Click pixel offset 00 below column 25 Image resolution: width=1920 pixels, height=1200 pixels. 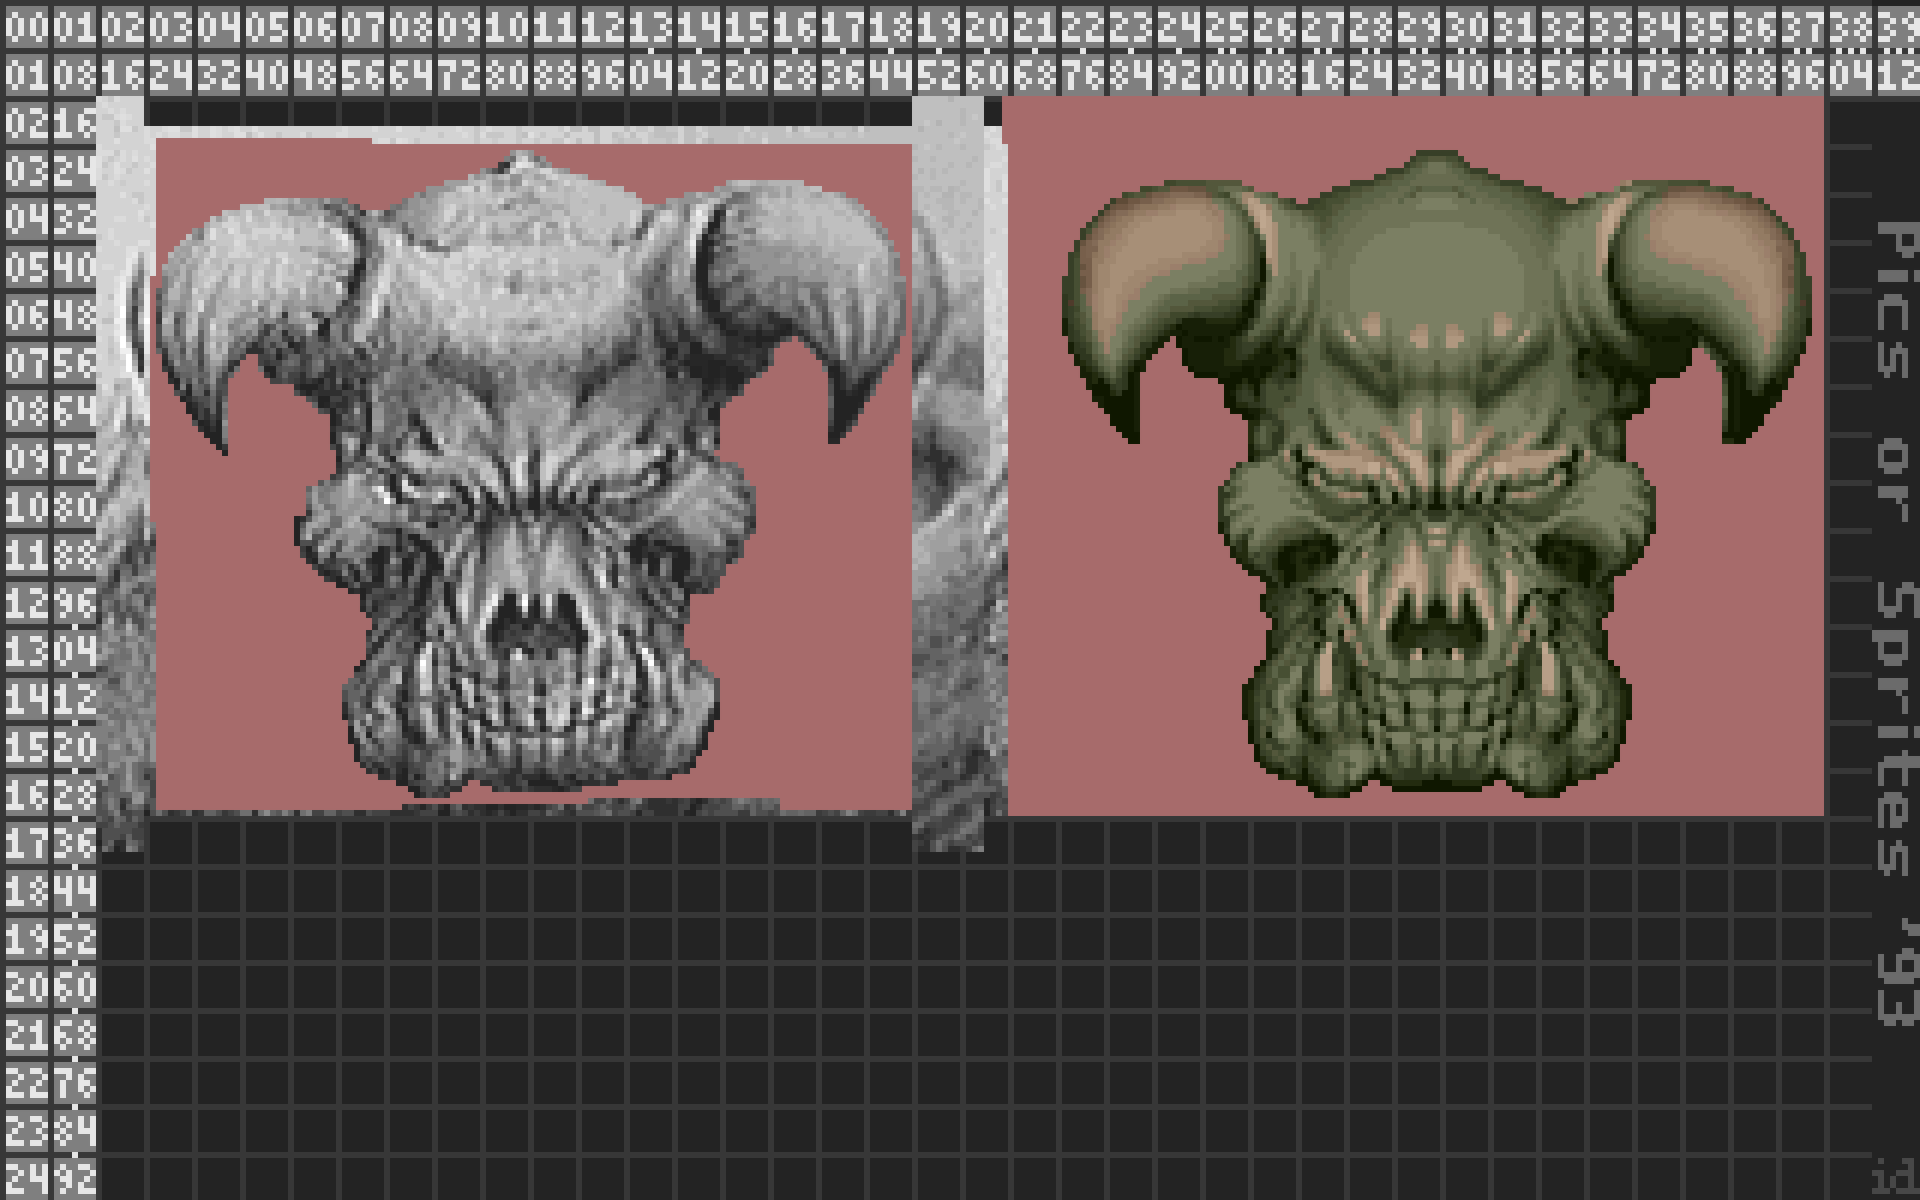click(1226, 76)
